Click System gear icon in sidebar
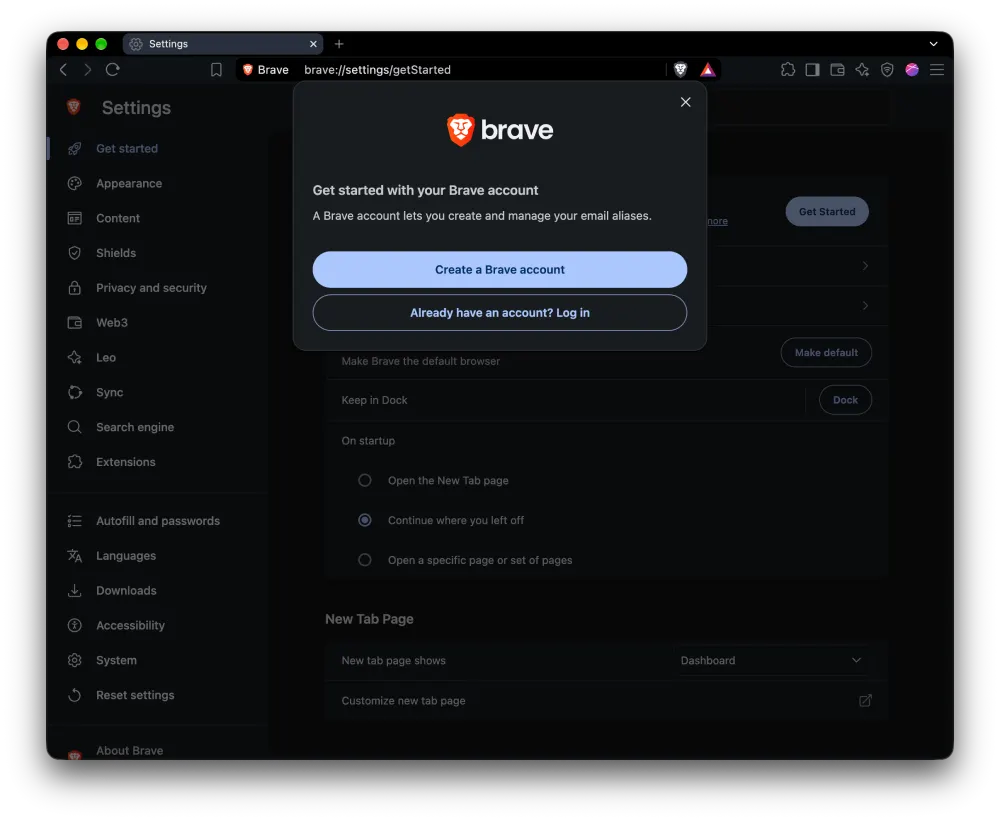Viewport: 1000px width, 821px height. [75, 660]
